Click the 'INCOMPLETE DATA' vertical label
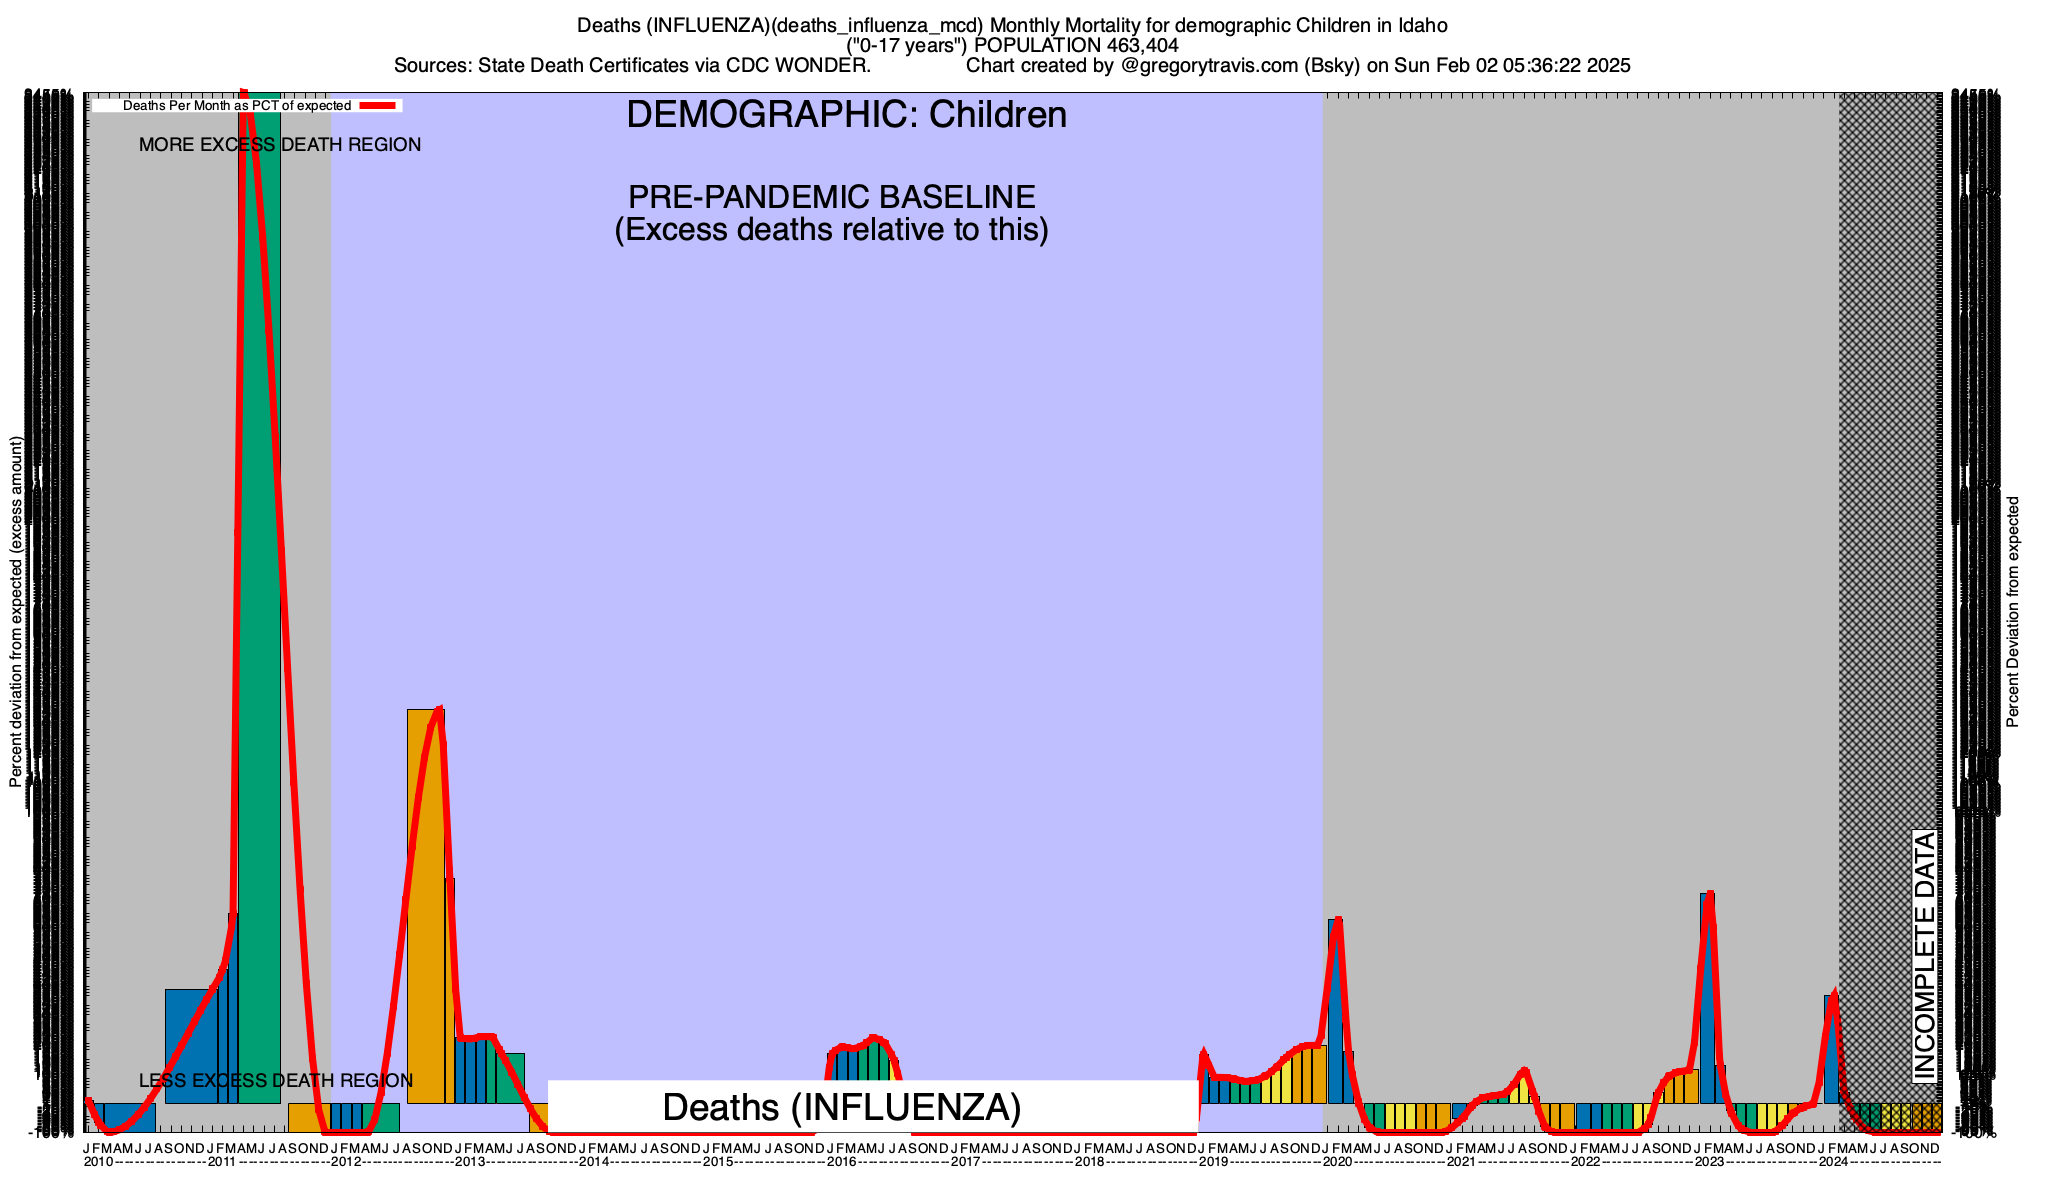2048x1200 pixels. [x=1924, y=955]
